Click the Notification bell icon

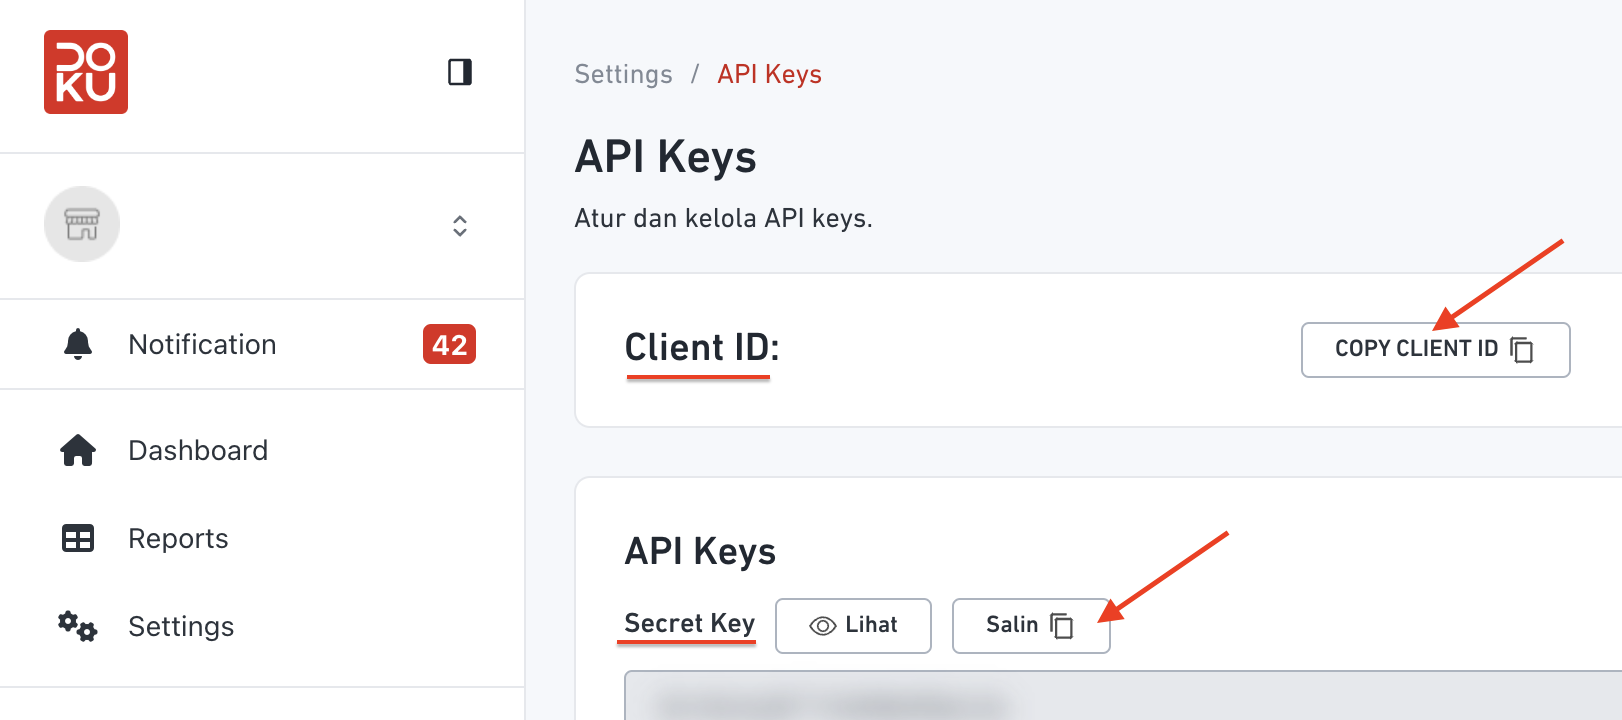tap(78, 344)
